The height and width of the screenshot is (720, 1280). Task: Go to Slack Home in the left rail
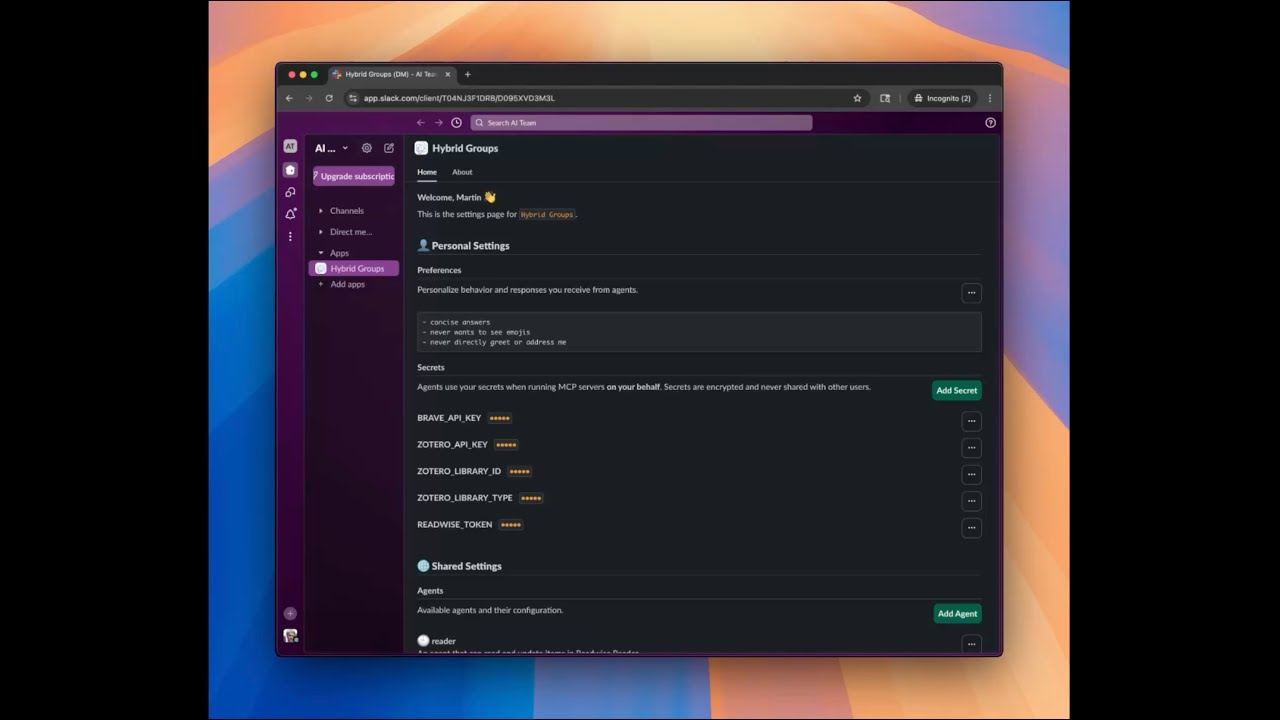click(290, 170)
